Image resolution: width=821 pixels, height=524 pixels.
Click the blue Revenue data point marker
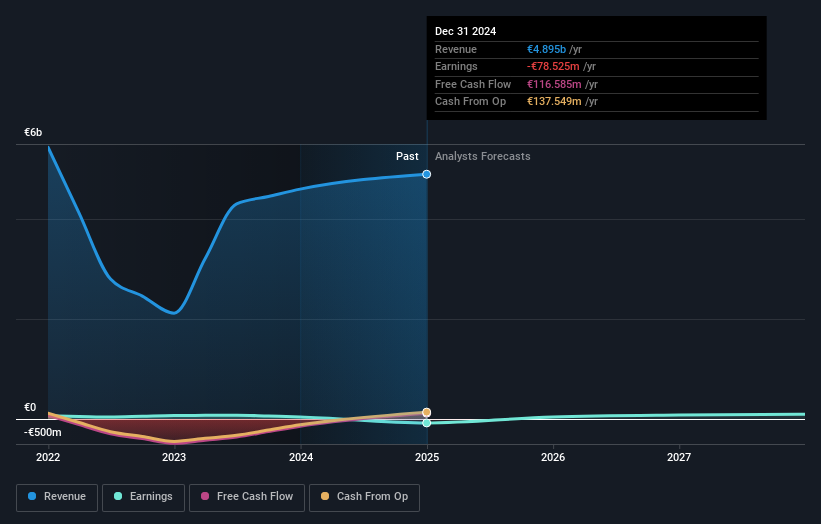[427, 174]
